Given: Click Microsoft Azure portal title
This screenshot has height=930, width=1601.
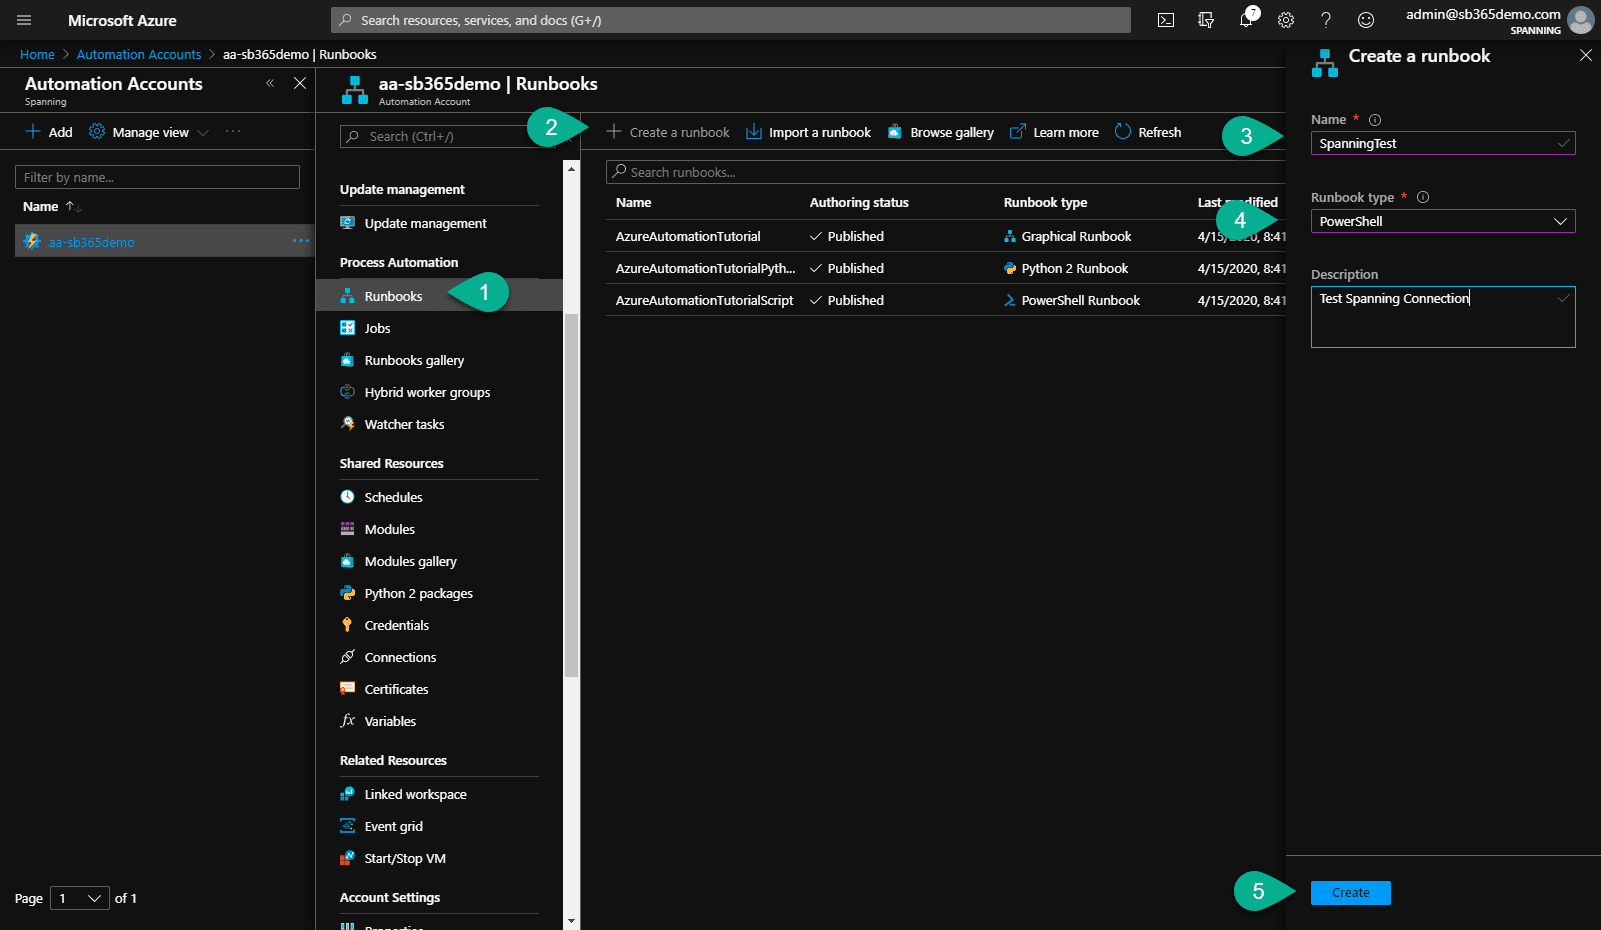Looking at the screenshot, I should click(122, 20).
